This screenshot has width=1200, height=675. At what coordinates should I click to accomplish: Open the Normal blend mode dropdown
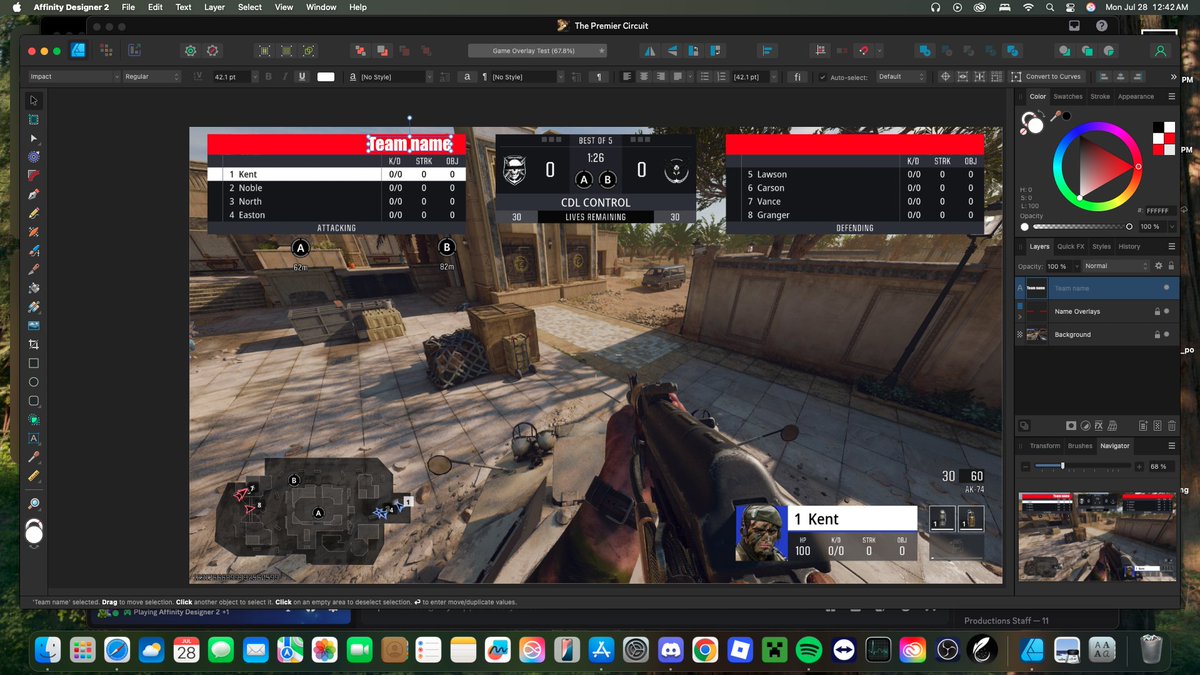click(x=1115, y=266)
